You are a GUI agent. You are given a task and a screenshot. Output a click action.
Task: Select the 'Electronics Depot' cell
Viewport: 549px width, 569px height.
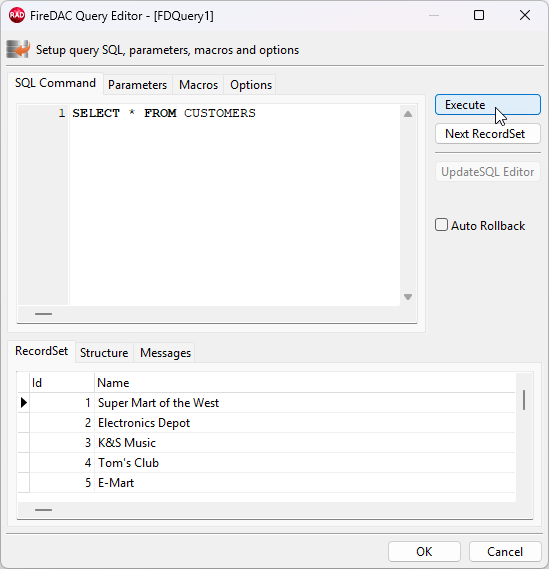pos(305,423)
